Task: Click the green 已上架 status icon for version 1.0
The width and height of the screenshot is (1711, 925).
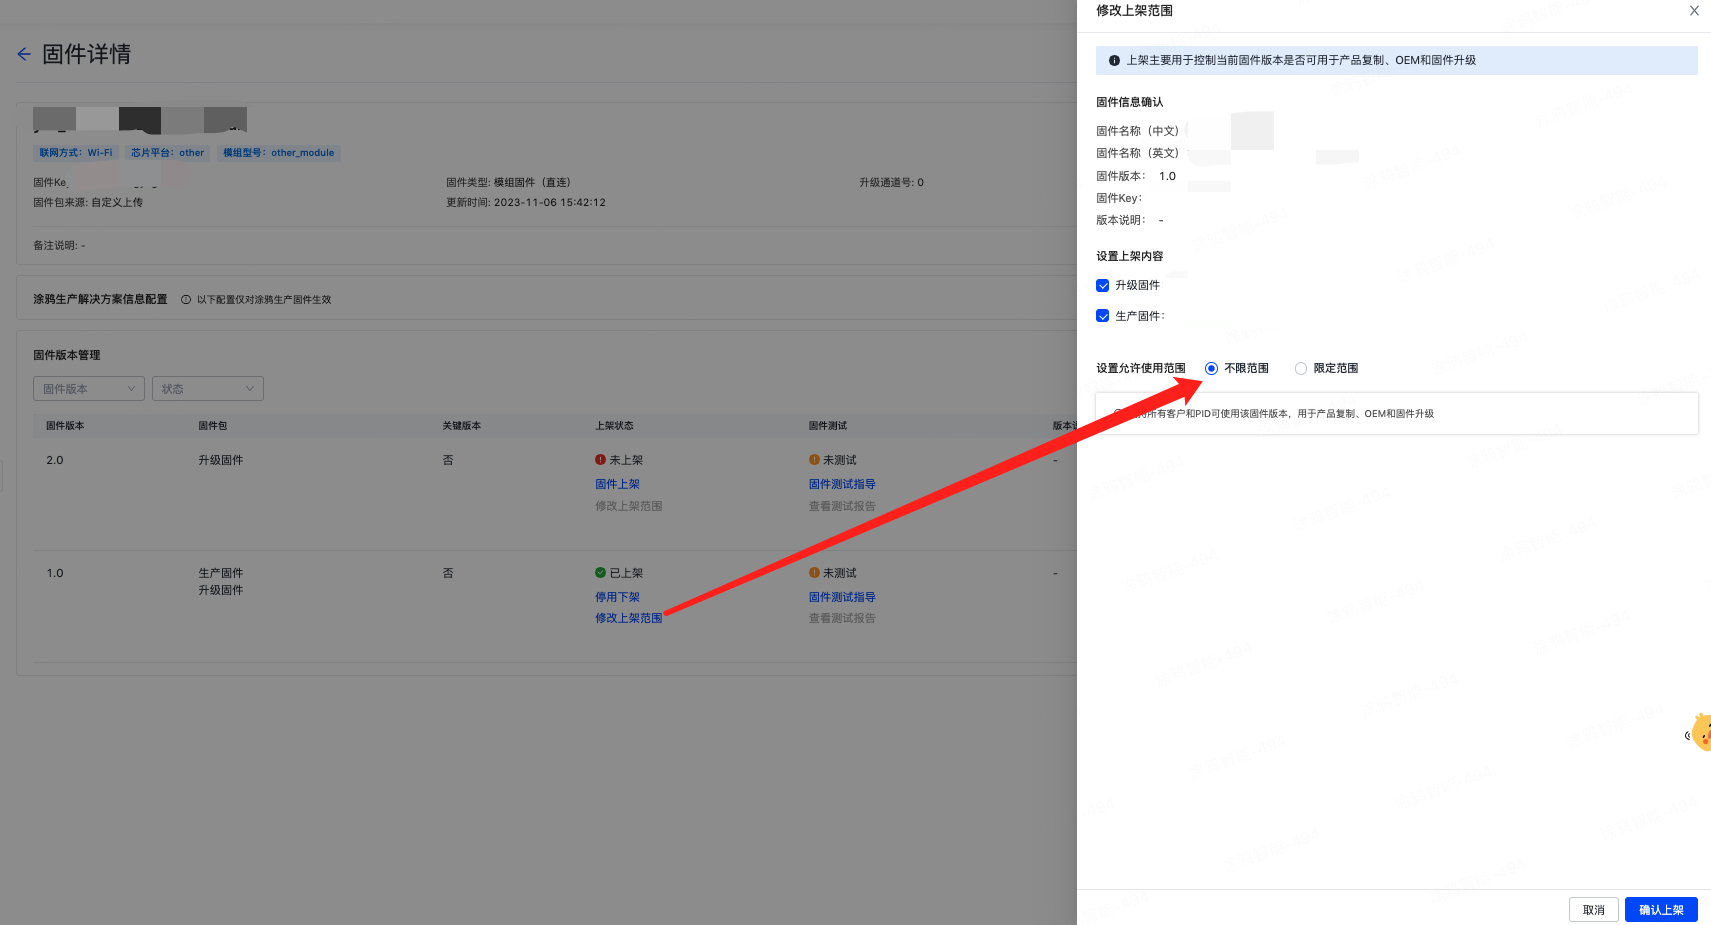Action: pos(600,573)
